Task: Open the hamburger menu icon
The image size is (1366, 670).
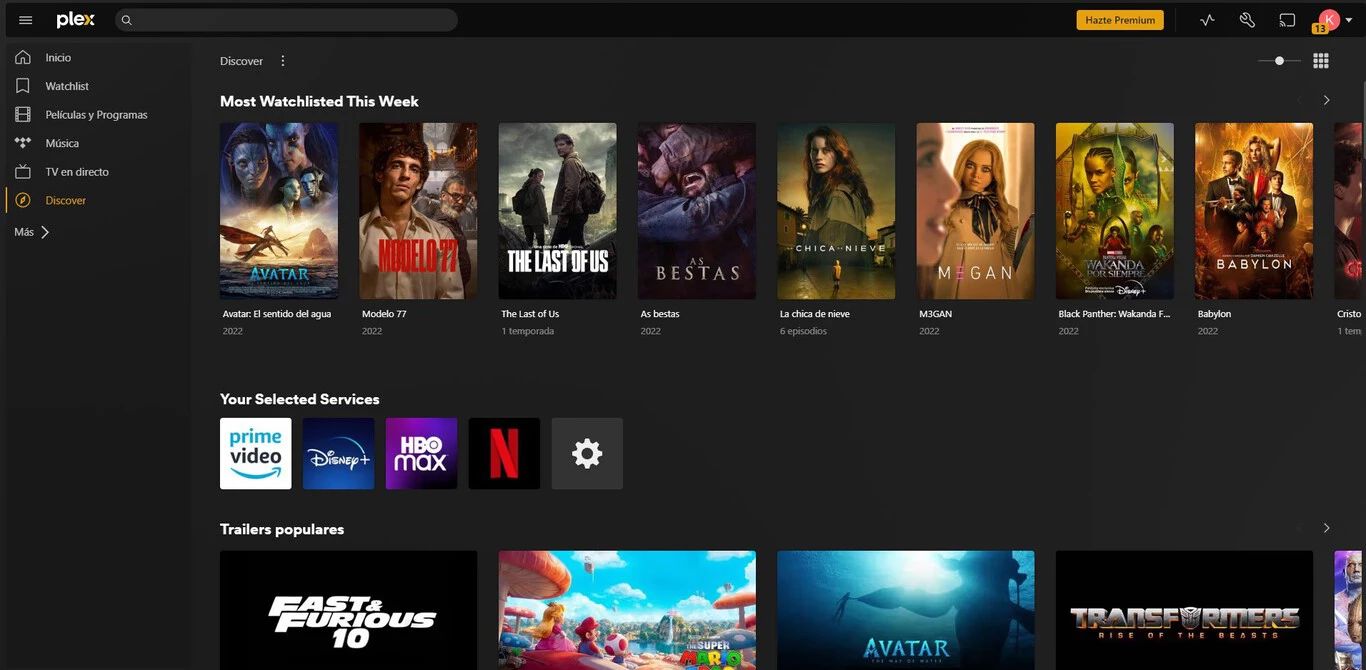Action: 26,20
